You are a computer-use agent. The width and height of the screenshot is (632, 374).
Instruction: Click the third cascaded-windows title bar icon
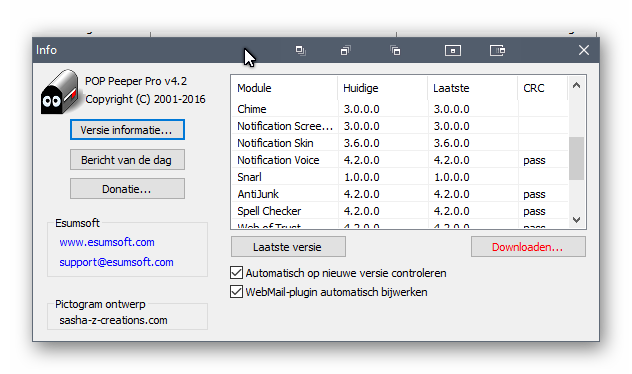tap(395, 50)
